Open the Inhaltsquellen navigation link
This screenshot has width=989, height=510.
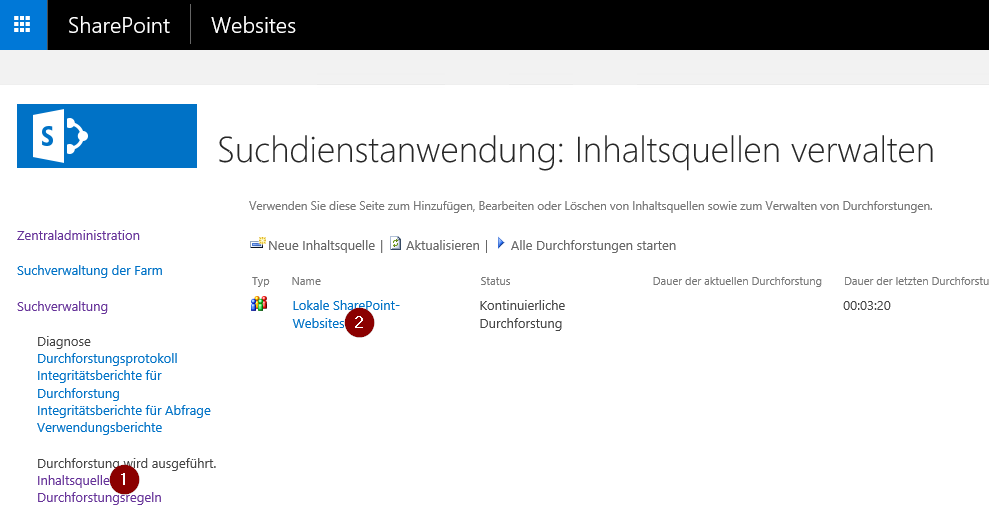point(74,480)
